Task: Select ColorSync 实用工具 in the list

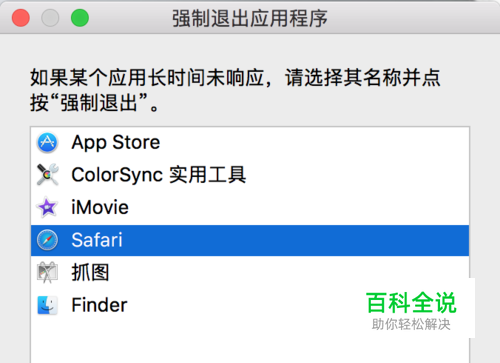Action: coord(159,175)
